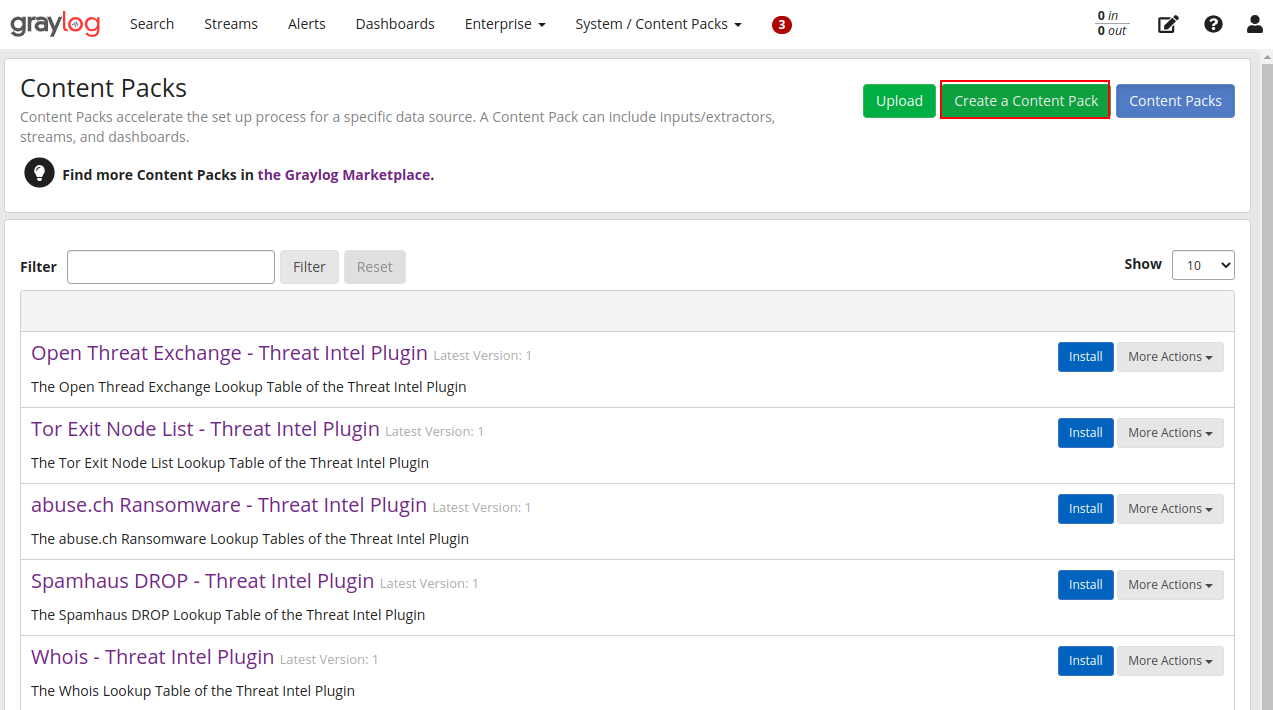
Task: Open the help question mark icon
Action: [x=1213, y=24]
